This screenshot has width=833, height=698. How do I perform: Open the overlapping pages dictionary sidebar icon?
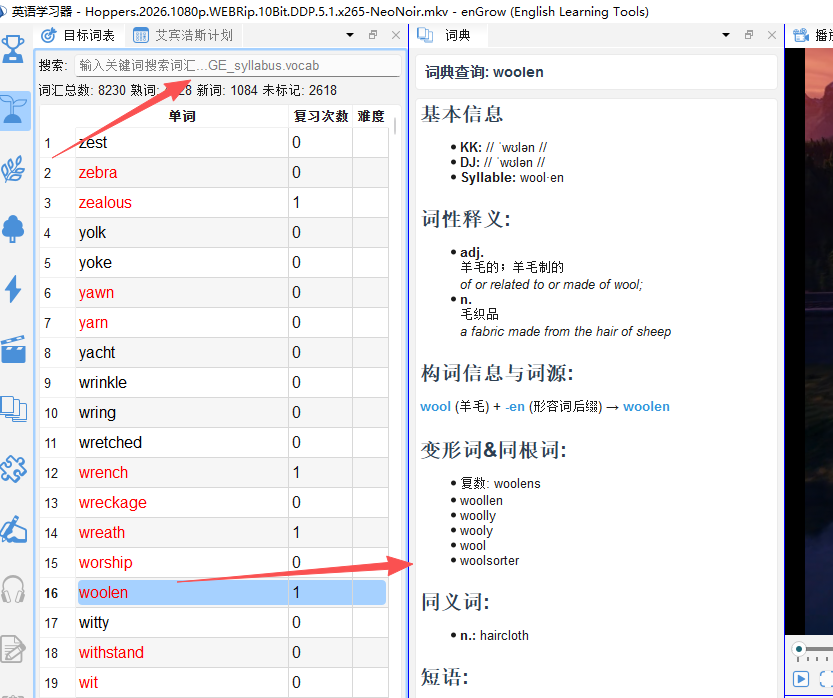coord(13,409)
